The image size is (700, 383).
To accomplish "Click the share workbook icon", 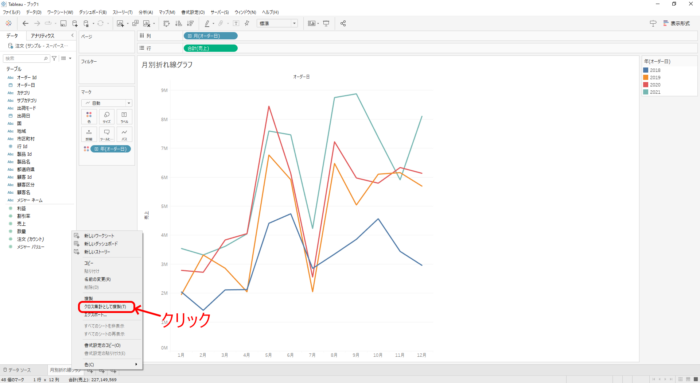I will pos(343,23).
